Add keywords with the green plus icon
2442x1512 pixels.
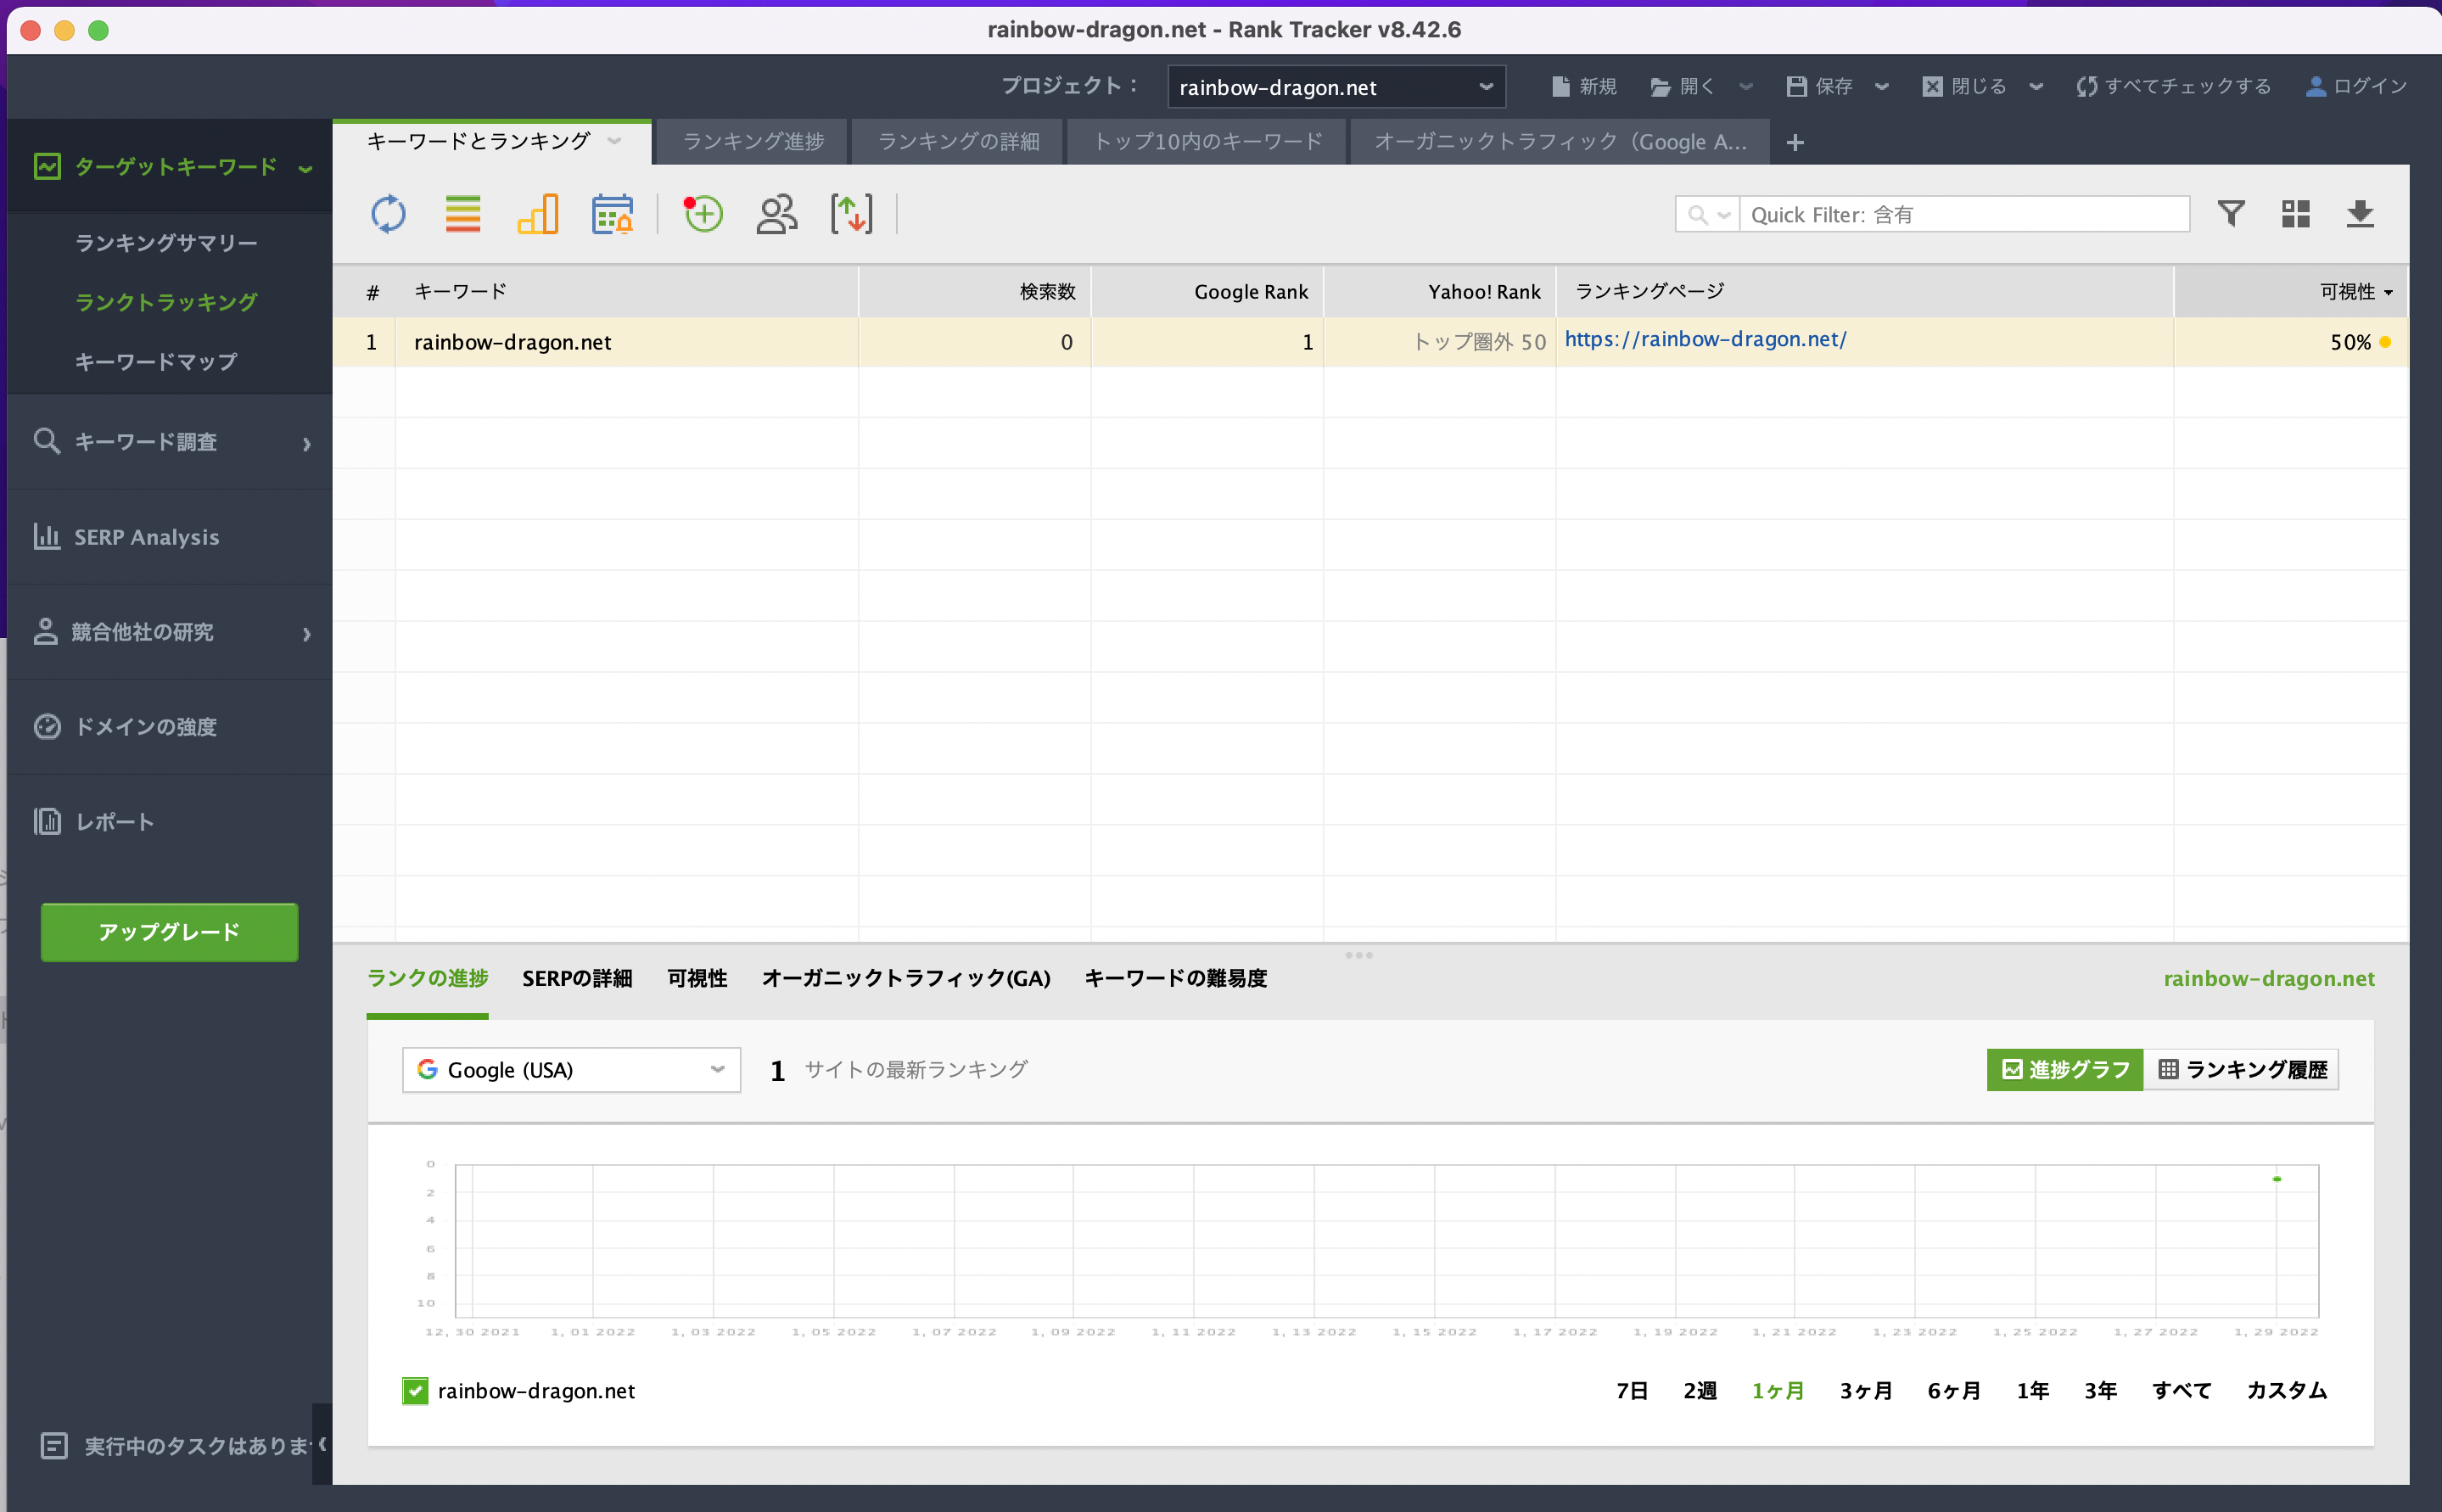703,214
